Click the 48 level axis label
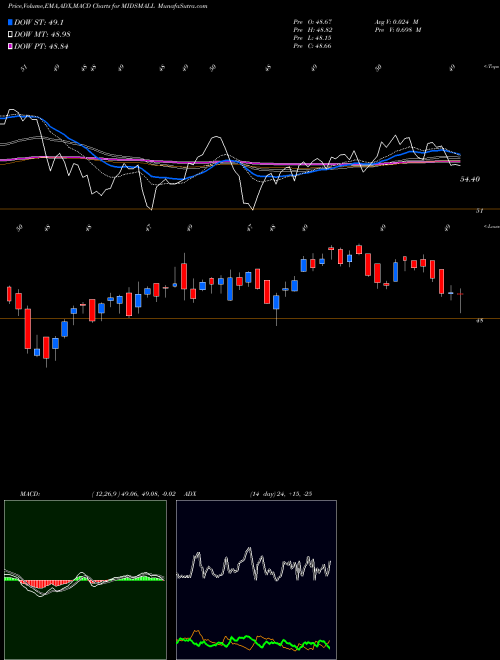The image size is (500, 660). pos(479,321)
